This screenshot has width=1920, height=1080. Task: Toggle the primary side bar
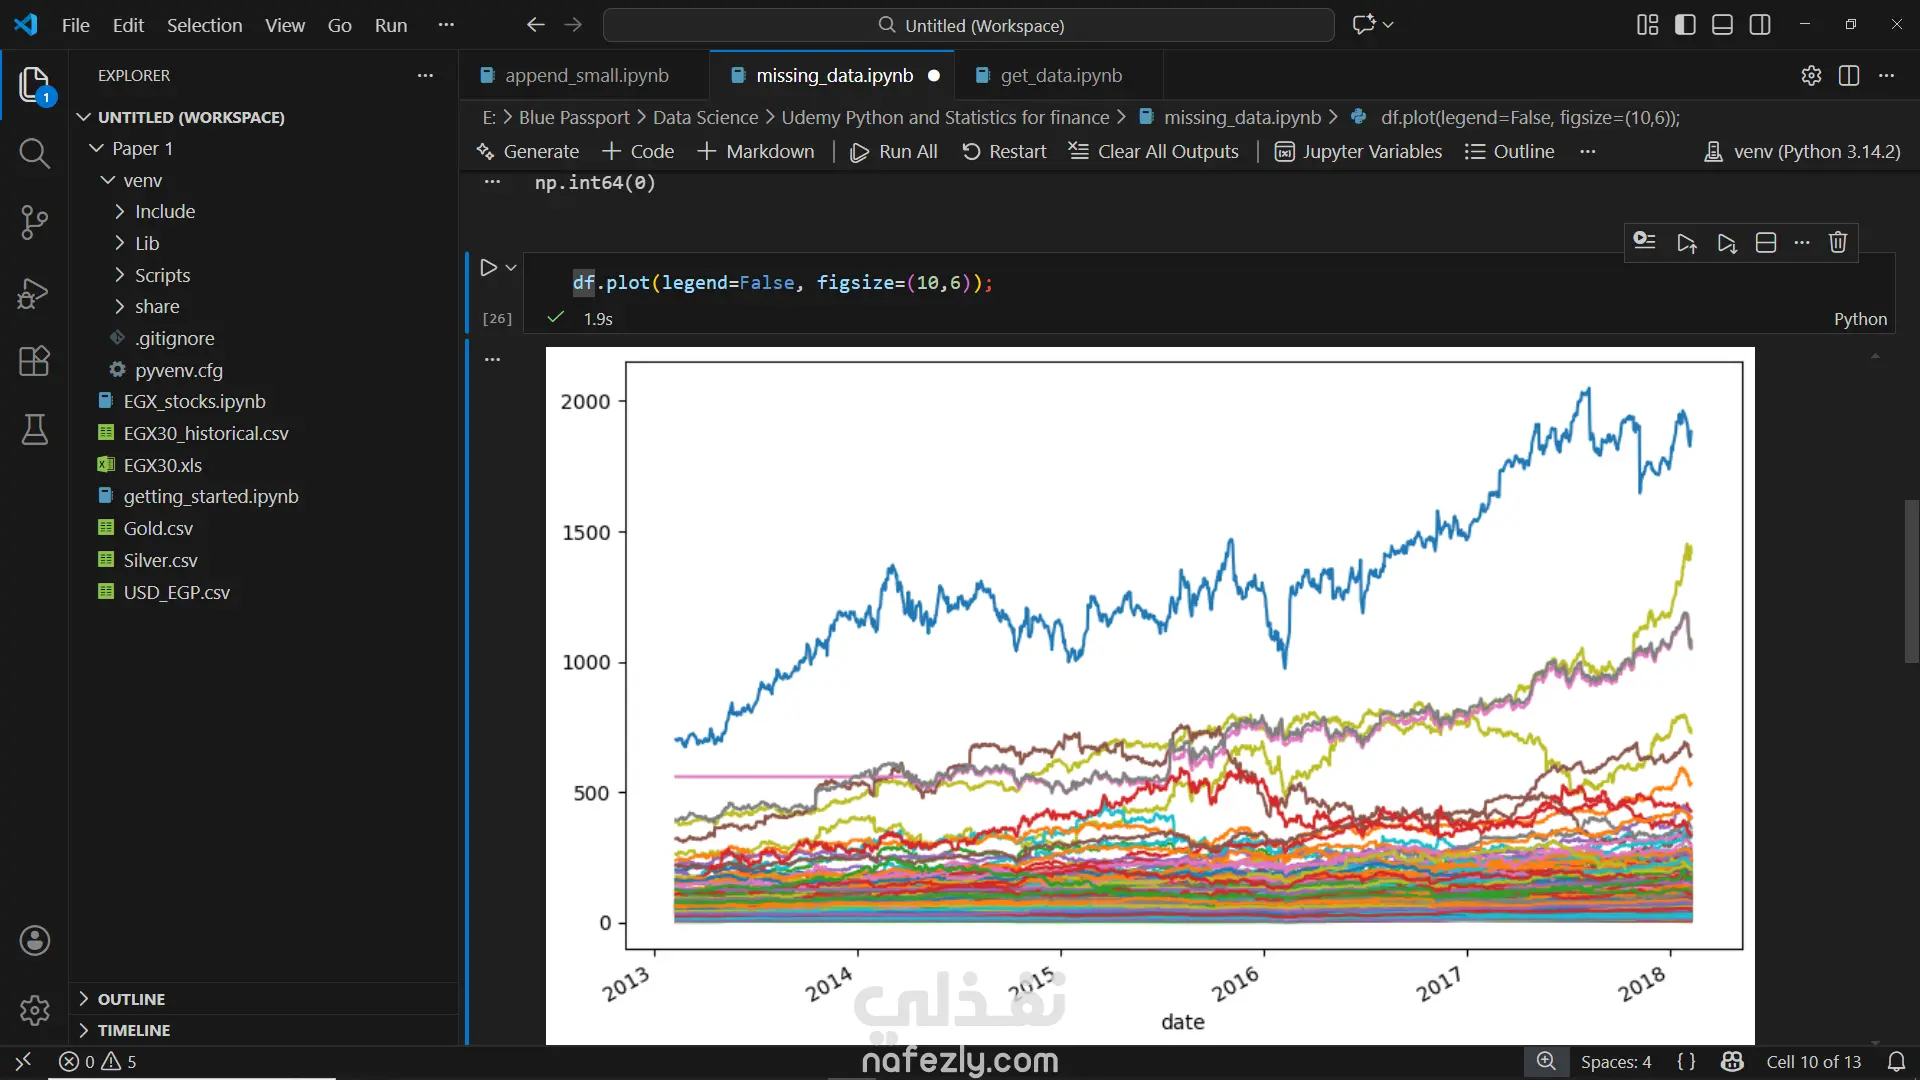[1685, 25]
